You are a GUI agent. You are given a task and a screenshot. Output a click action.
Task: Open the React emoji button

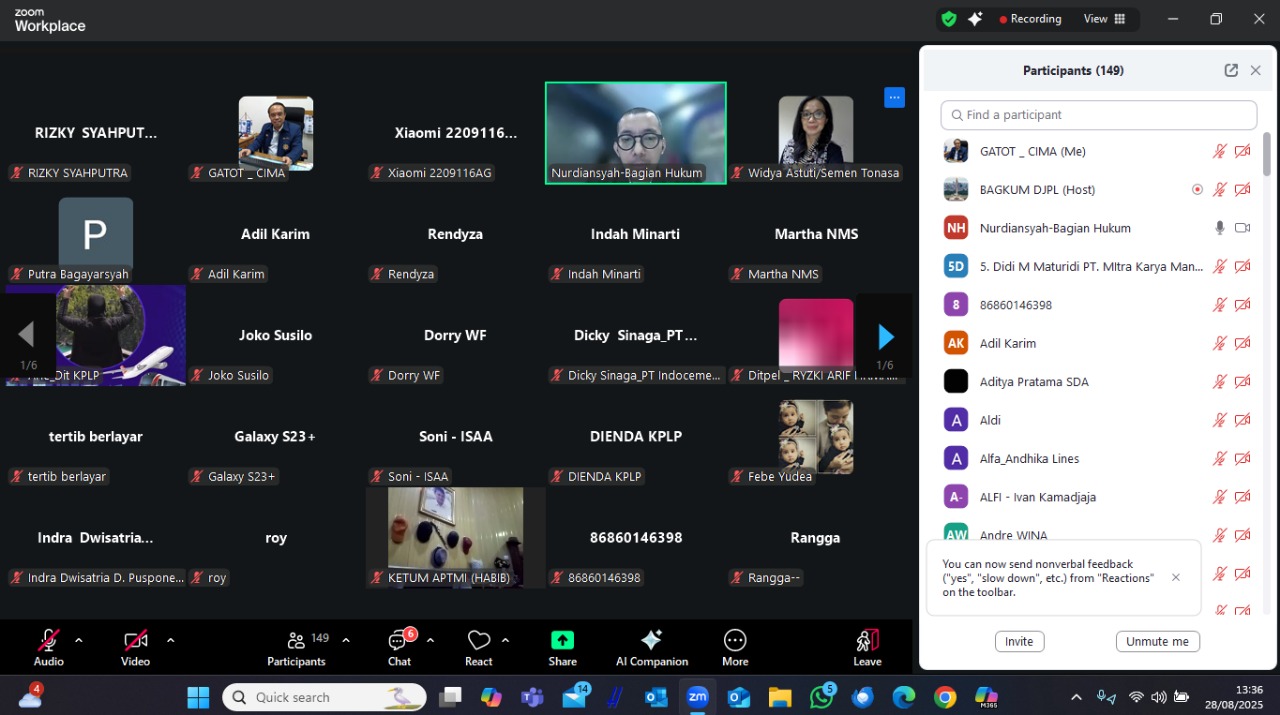pos(479,641)
